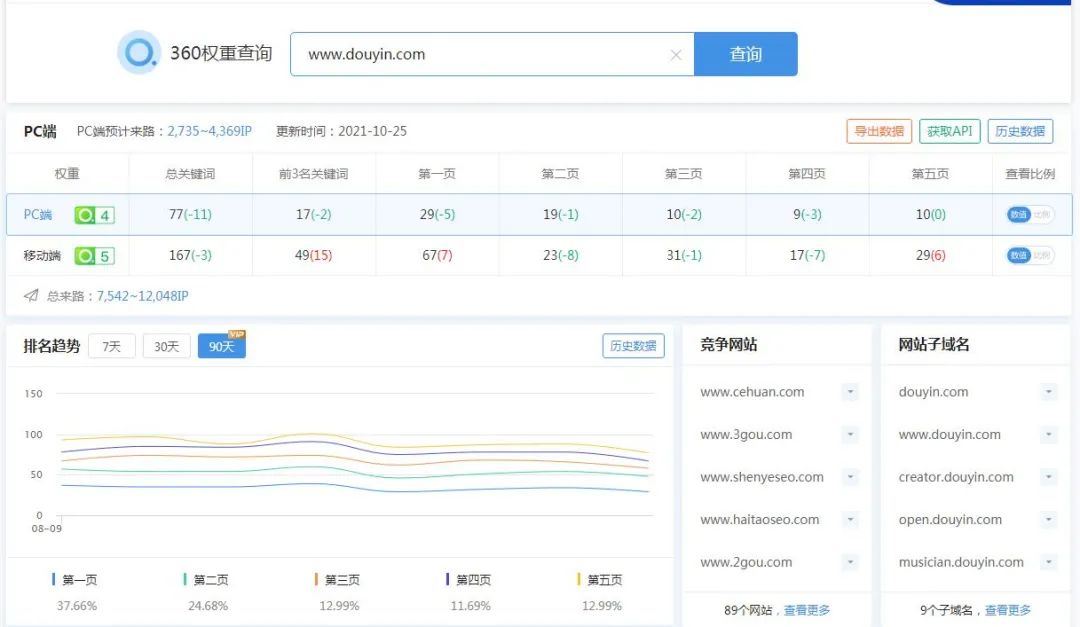Open subdomain open.douyin.com
The image size is (1080, 627).
click(x=950, y=520)
